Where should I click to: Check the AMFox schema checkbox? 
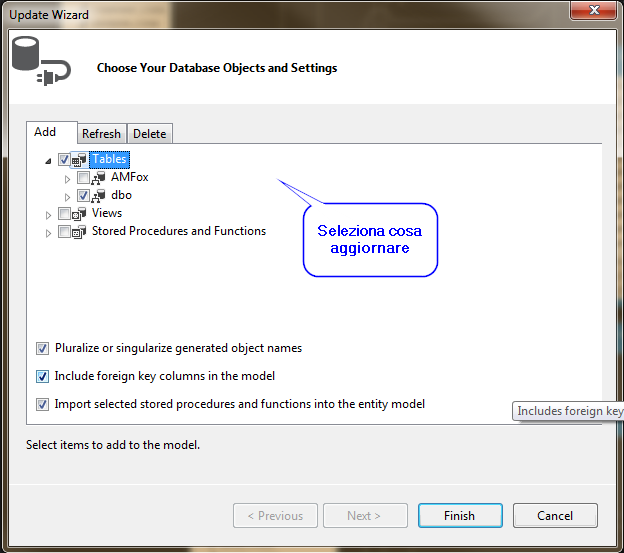(83, 177)
